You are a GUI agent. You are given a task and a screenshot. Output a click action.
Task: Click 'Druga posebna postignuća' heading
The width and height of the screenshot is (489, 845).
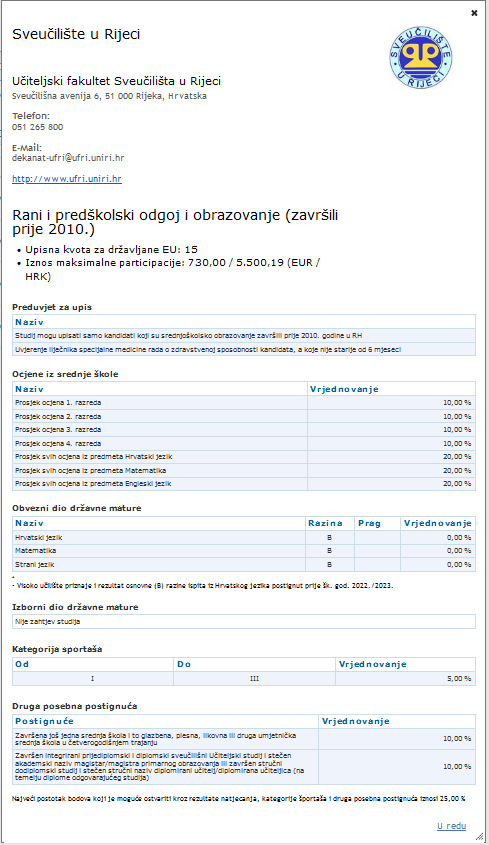(x=74, y=706)
